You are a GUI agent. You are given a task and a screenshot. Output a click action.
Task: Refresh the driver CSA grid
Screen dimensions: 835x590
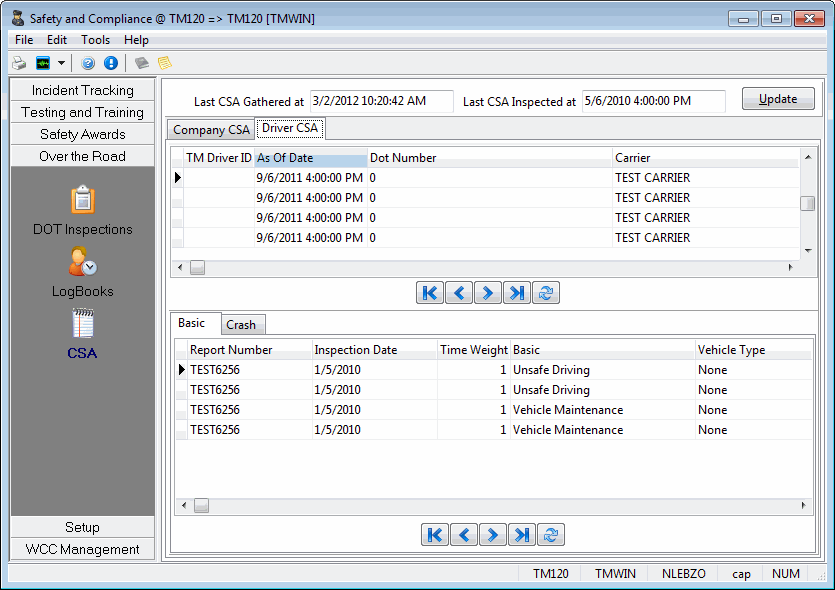point(546,293)
